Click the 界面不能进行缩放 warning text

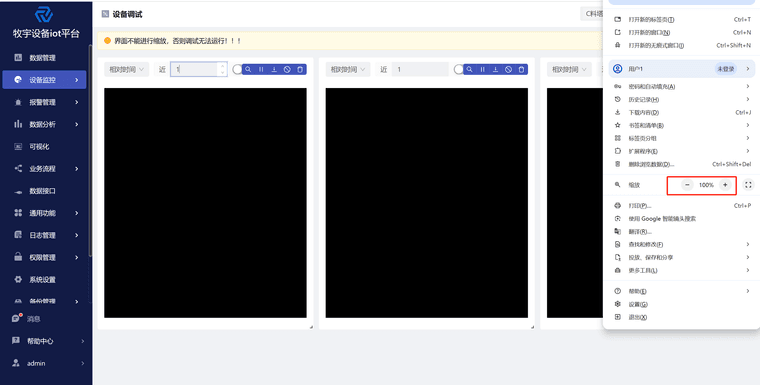tap(177, 41)
